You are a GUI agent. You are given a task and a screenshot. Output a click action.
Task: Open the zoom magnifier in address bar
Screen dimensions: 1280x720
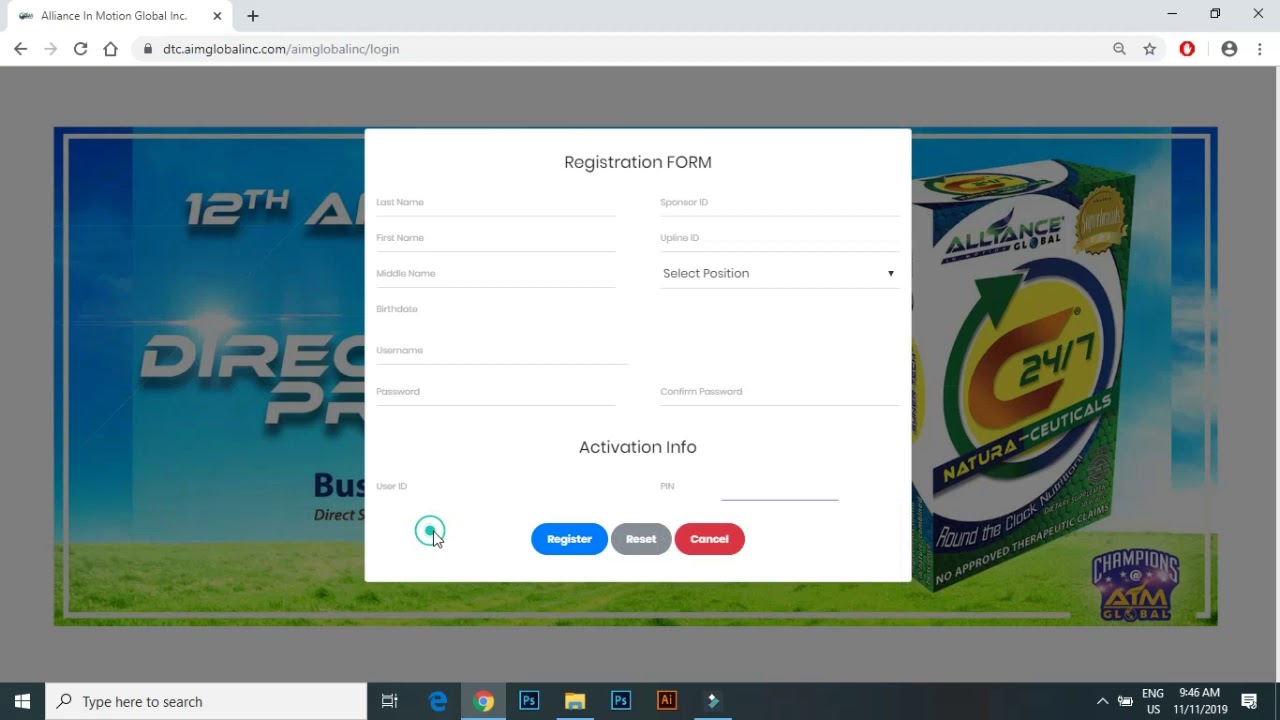point(1119,49)
